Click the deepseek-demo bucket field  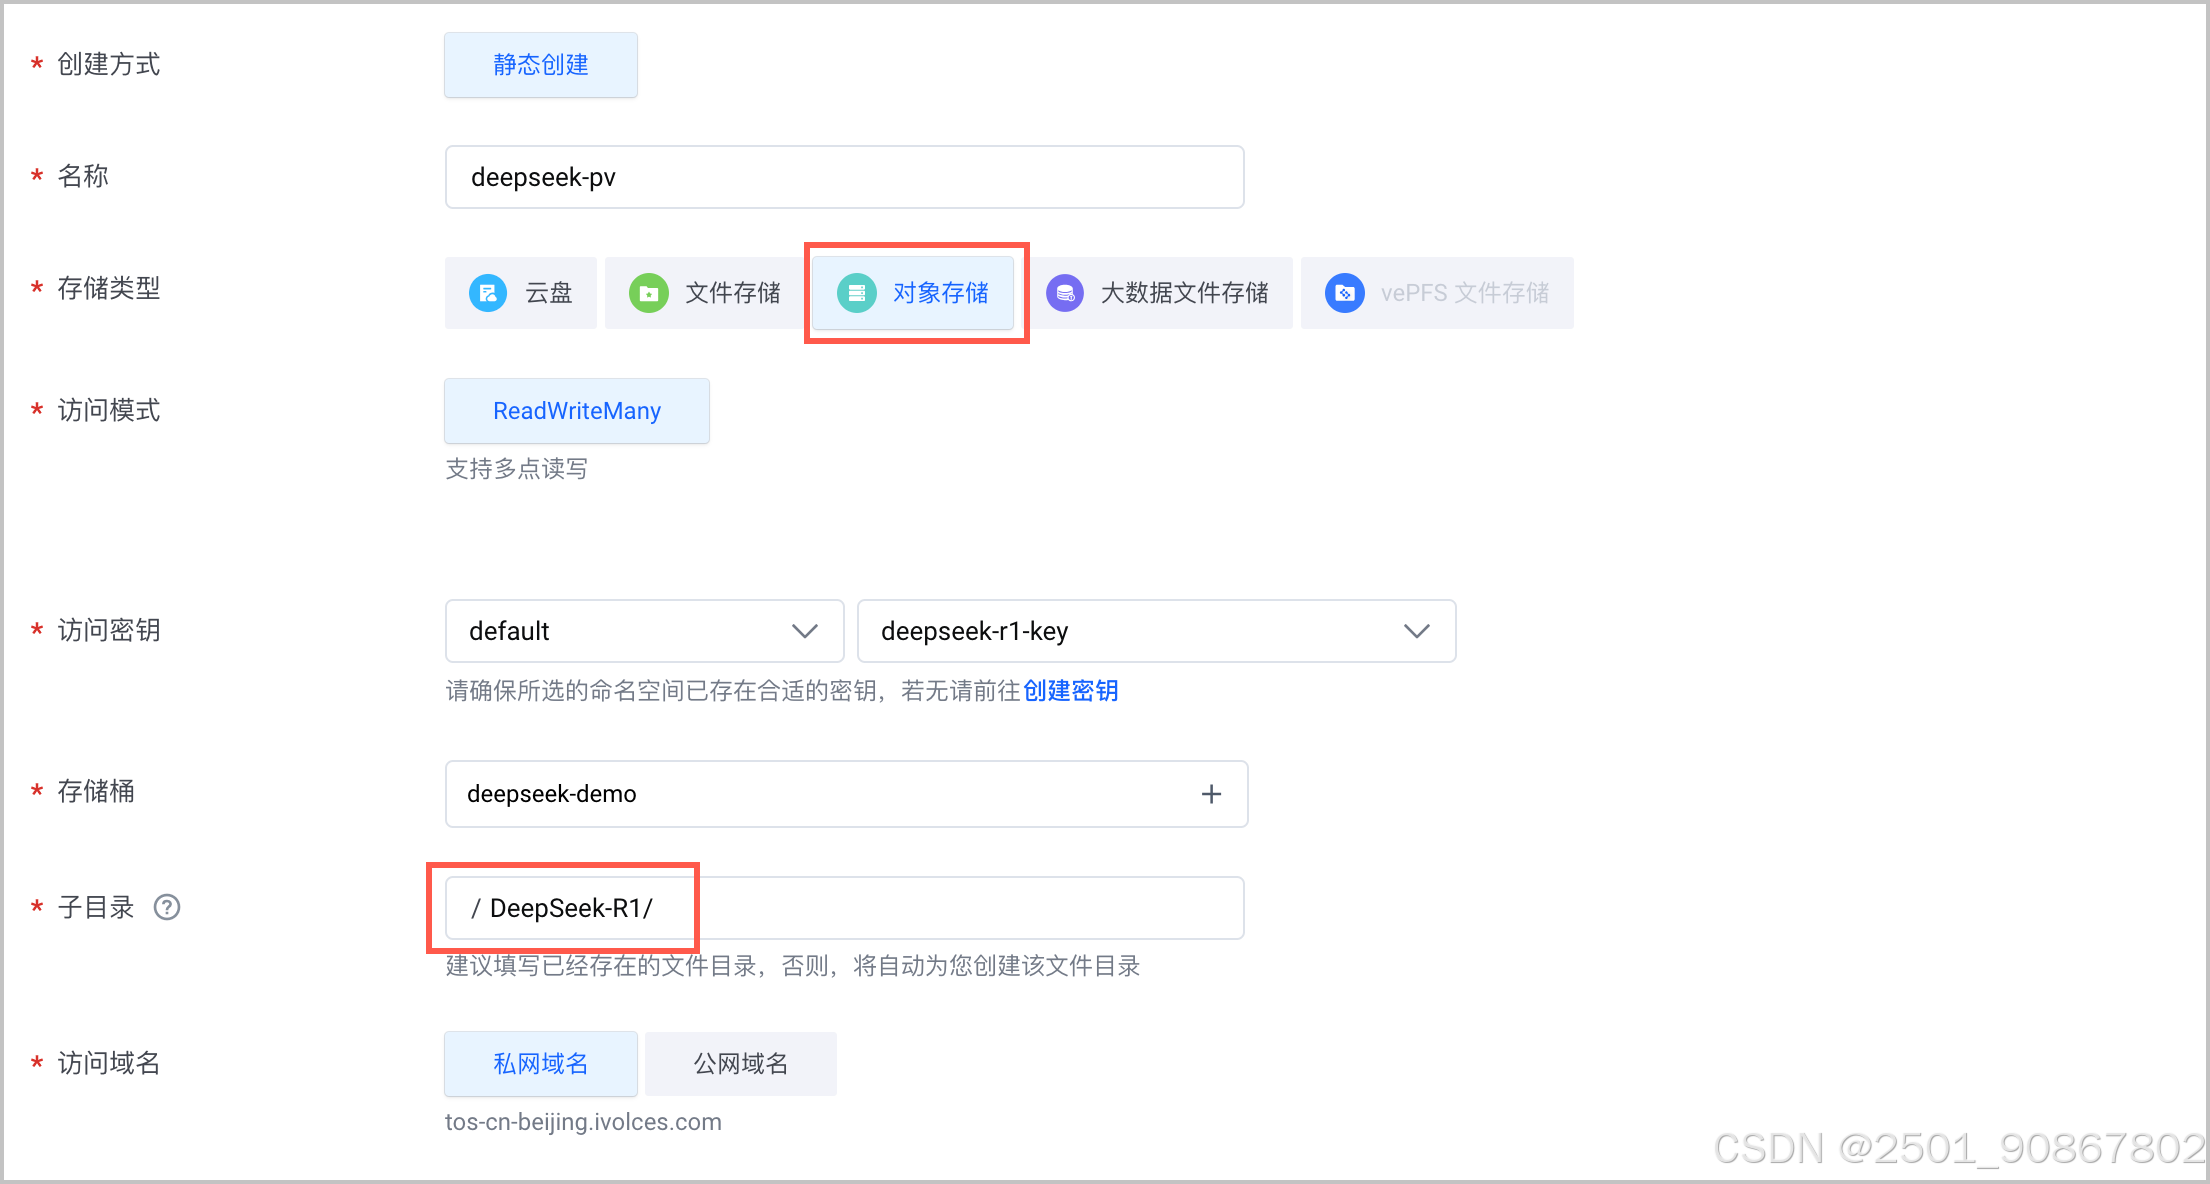click(800, 794)
